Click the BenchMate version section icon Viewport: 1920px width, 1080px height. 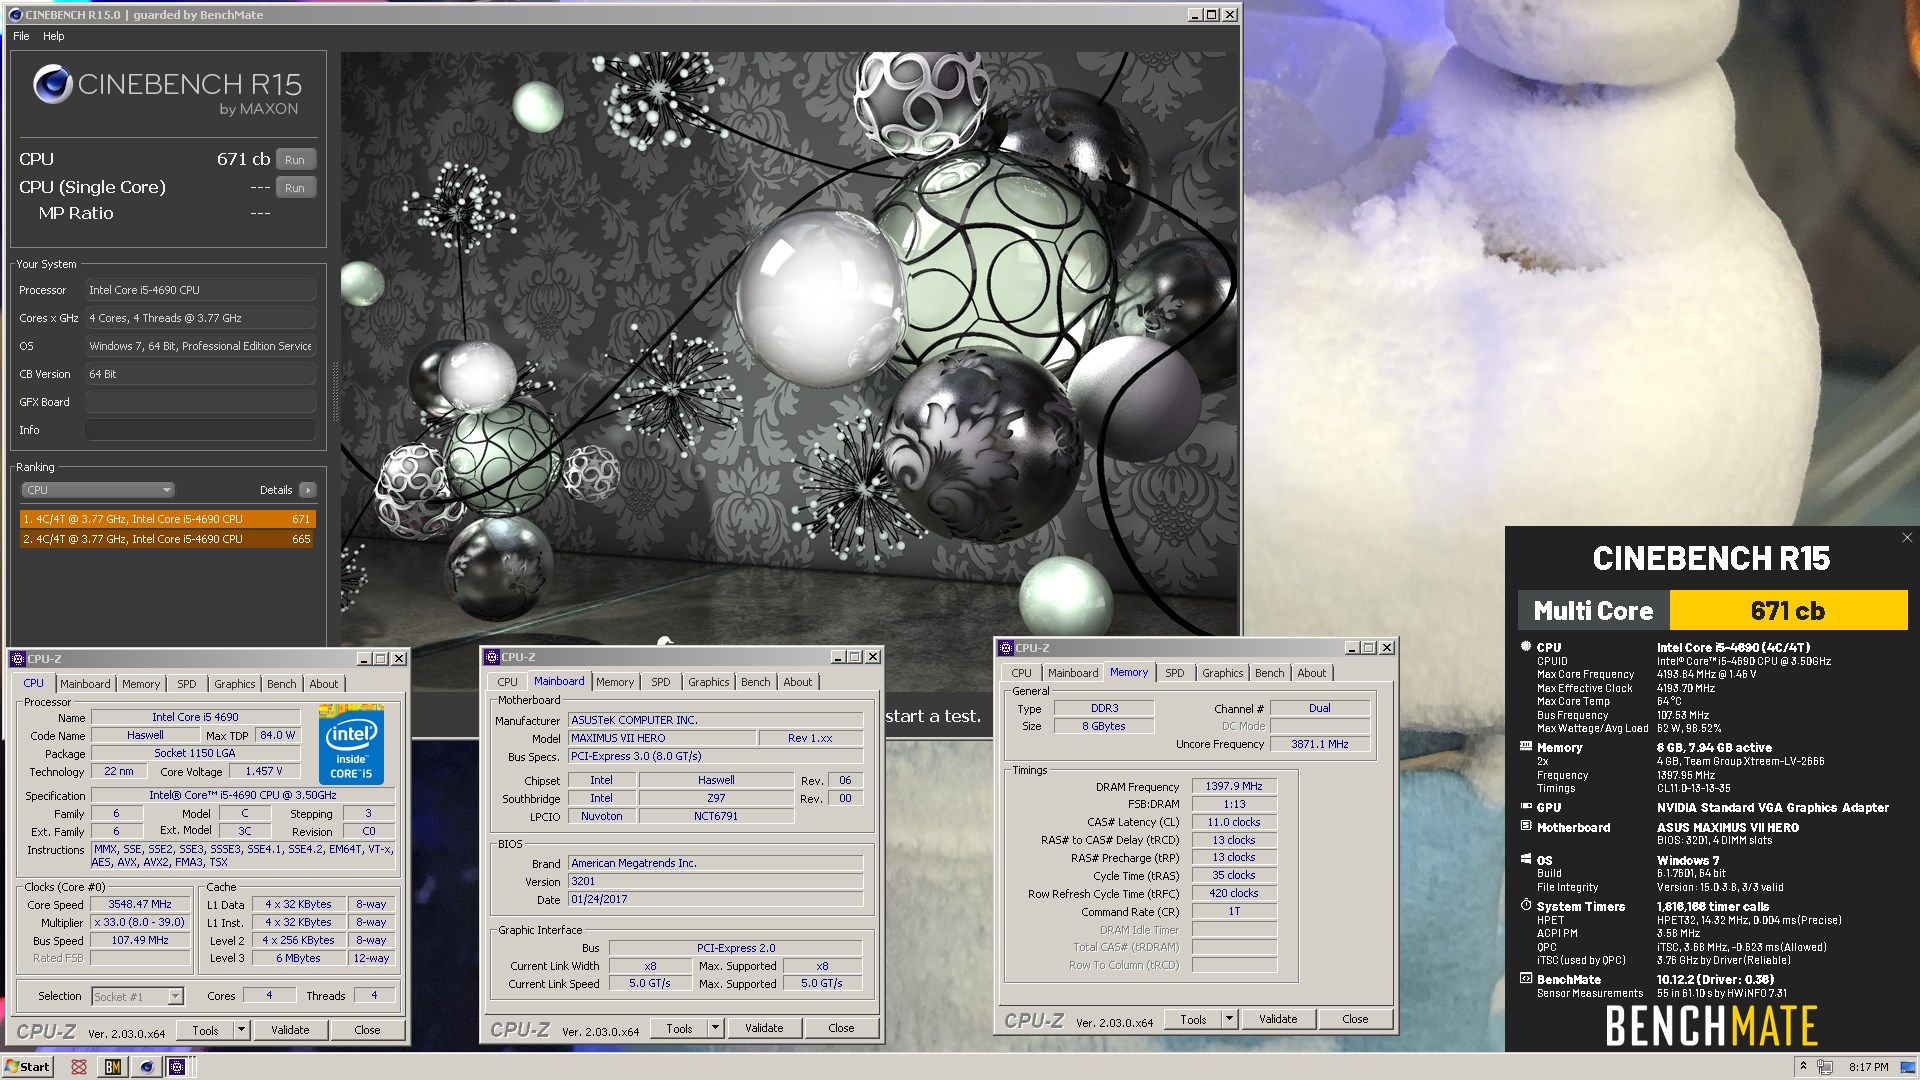[x=1526, y=979]
